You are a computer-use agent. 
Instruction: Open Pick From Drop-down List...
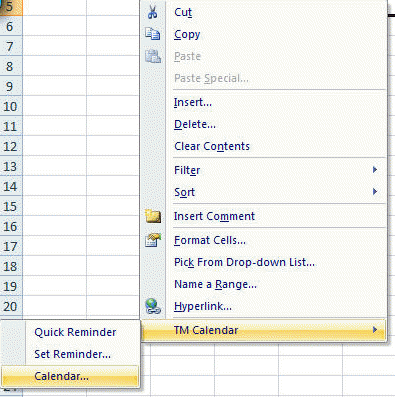click(244, 262)
